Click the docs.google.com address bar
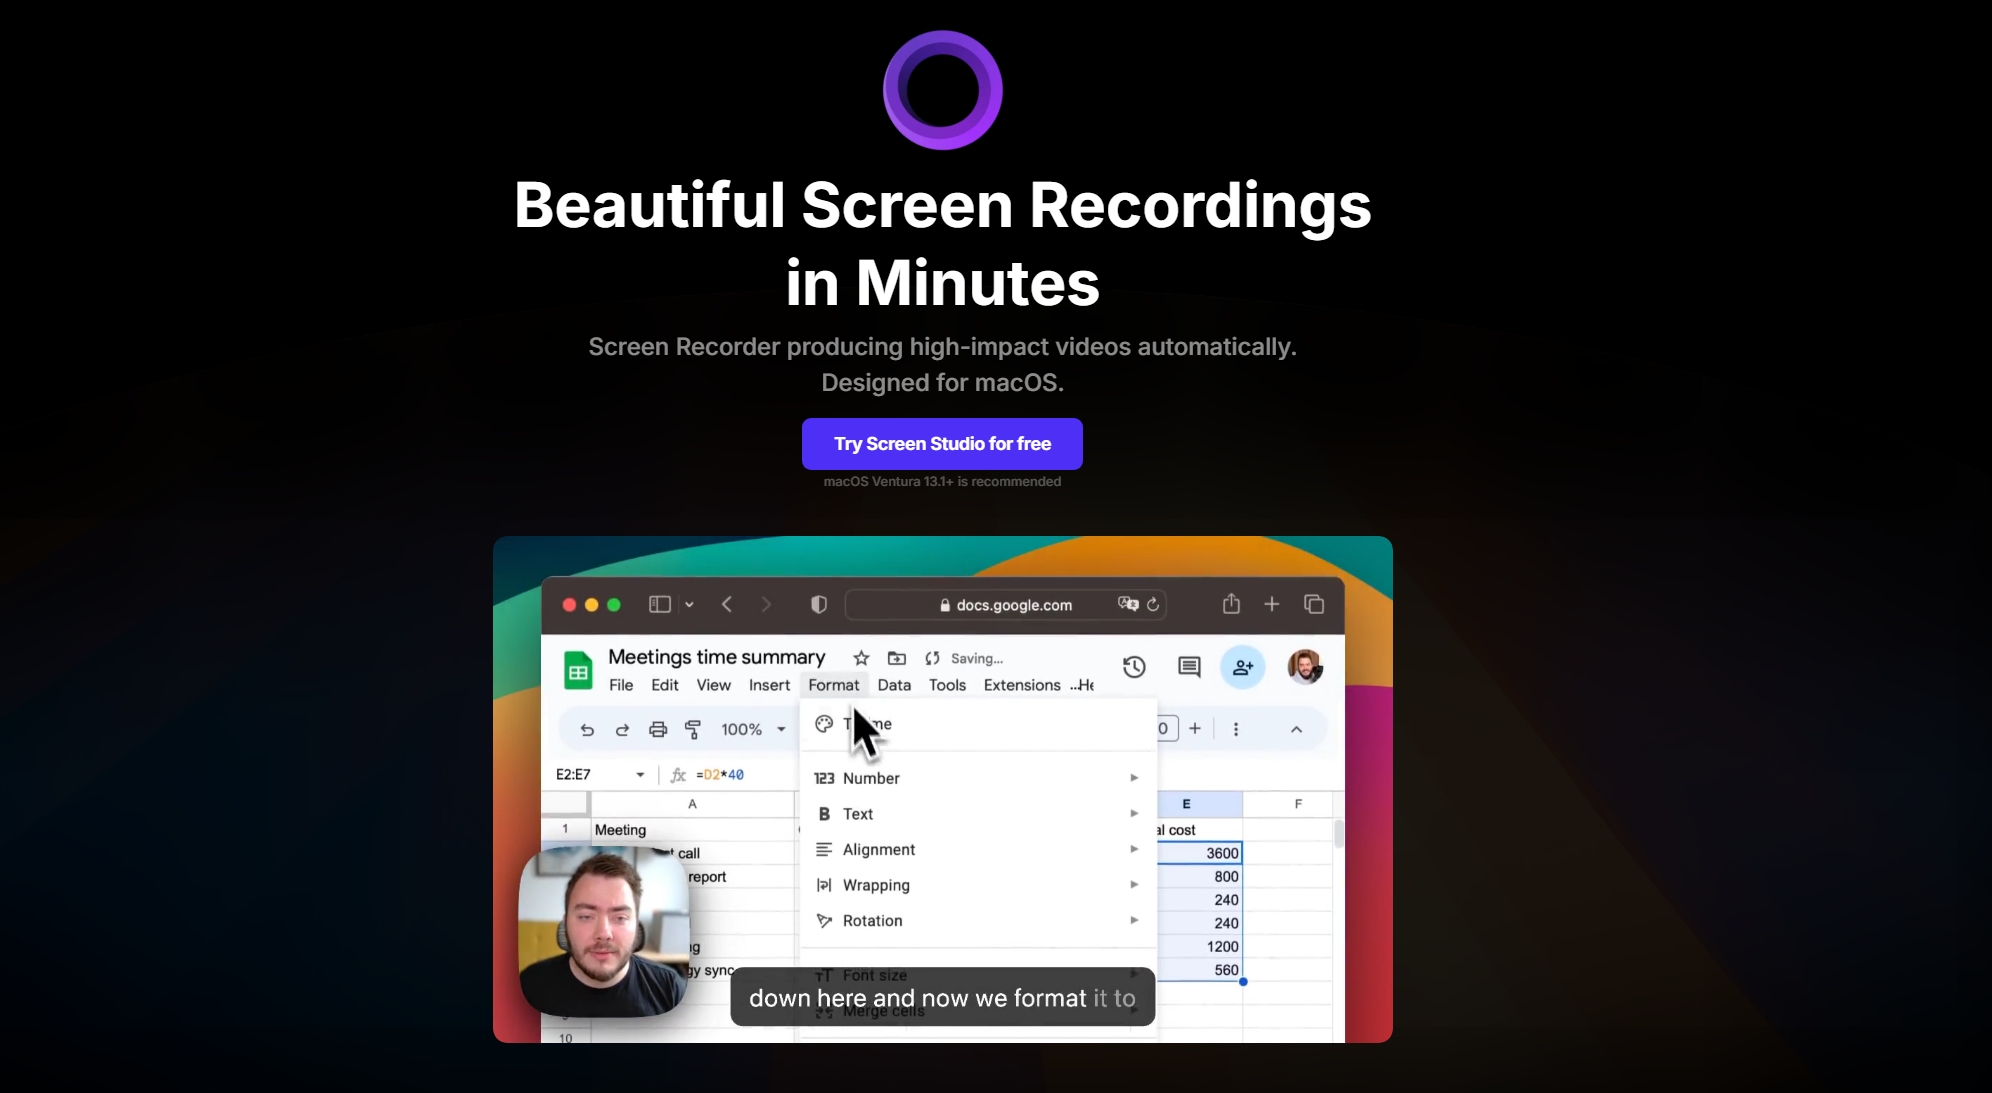1992x1093 pixels. [1005, 605]
